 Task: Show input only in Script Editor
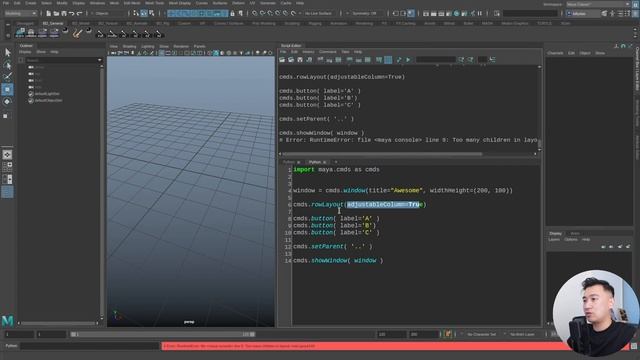(x=359, y=60)
